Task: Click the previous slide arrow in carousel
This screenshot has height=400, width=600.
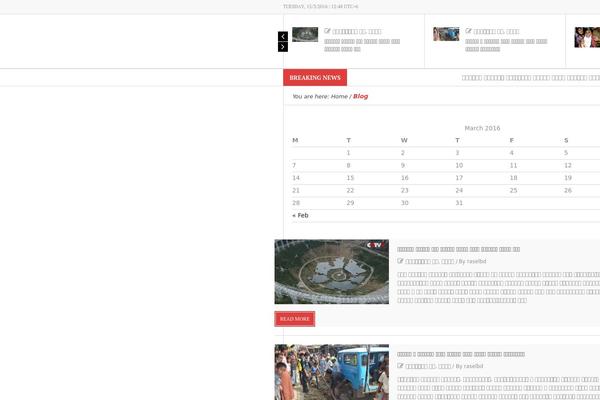Action: click(x=283, y=37)
